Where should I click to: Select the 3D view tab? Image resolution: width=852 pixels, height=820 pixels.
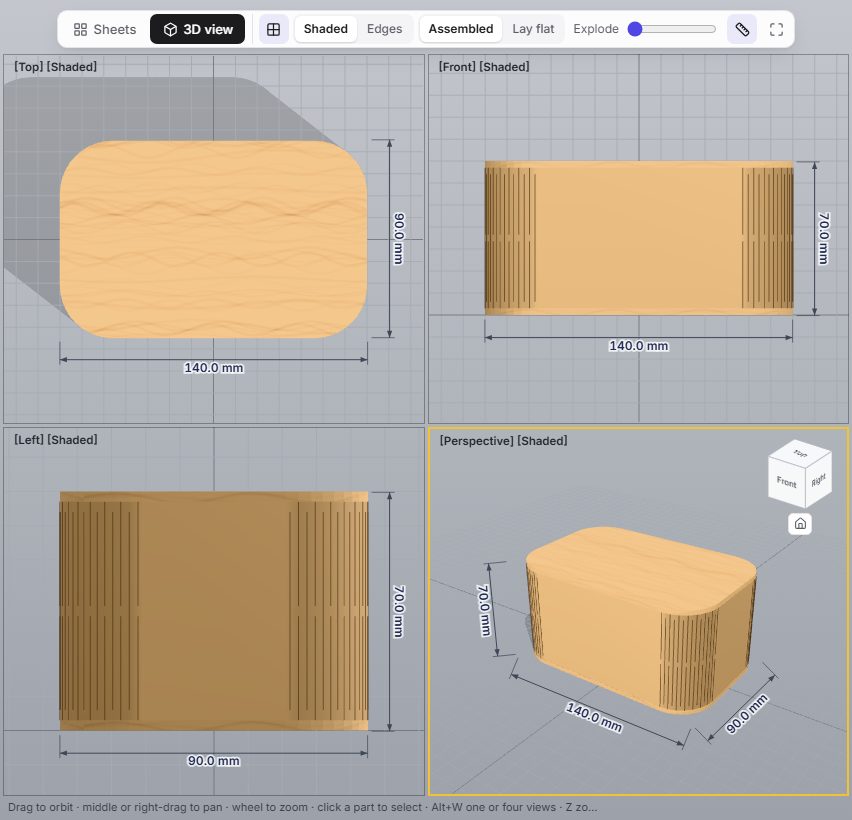[x=198, y=29]
